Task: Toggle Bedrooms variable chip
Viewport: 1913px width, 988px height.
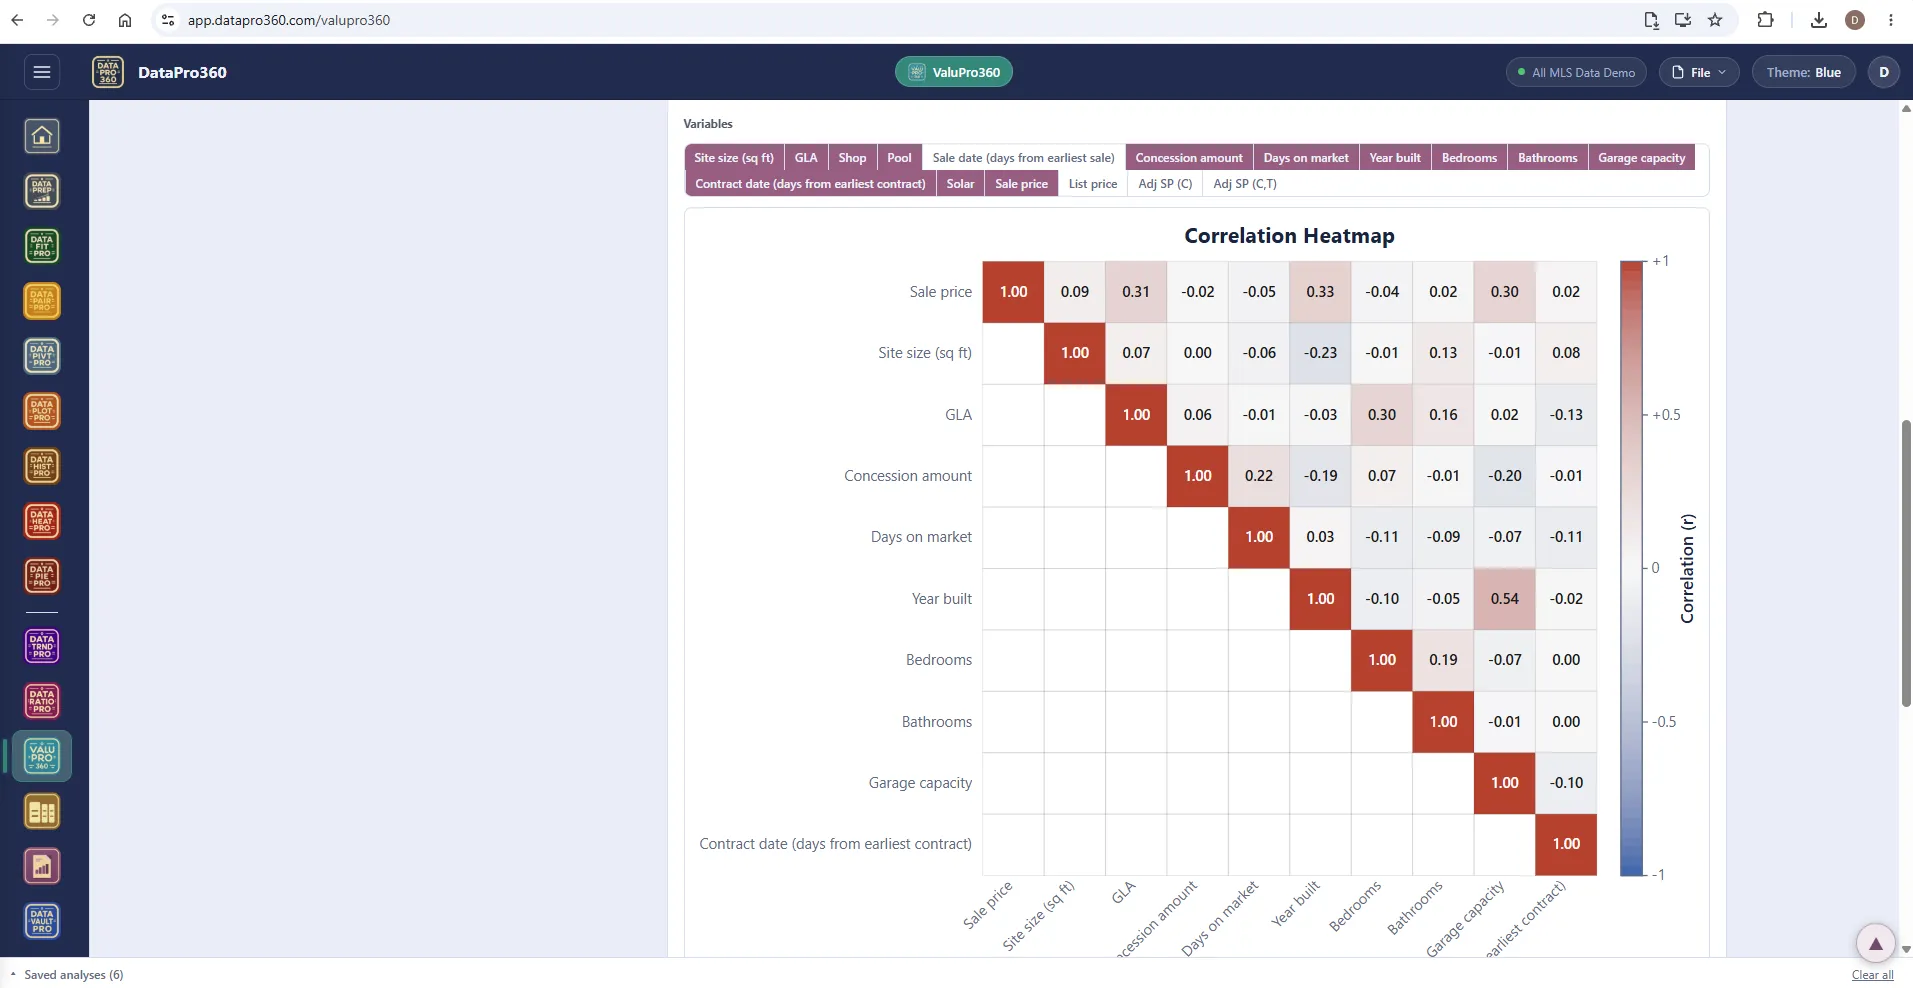Action: click(x=1469, y=158)
